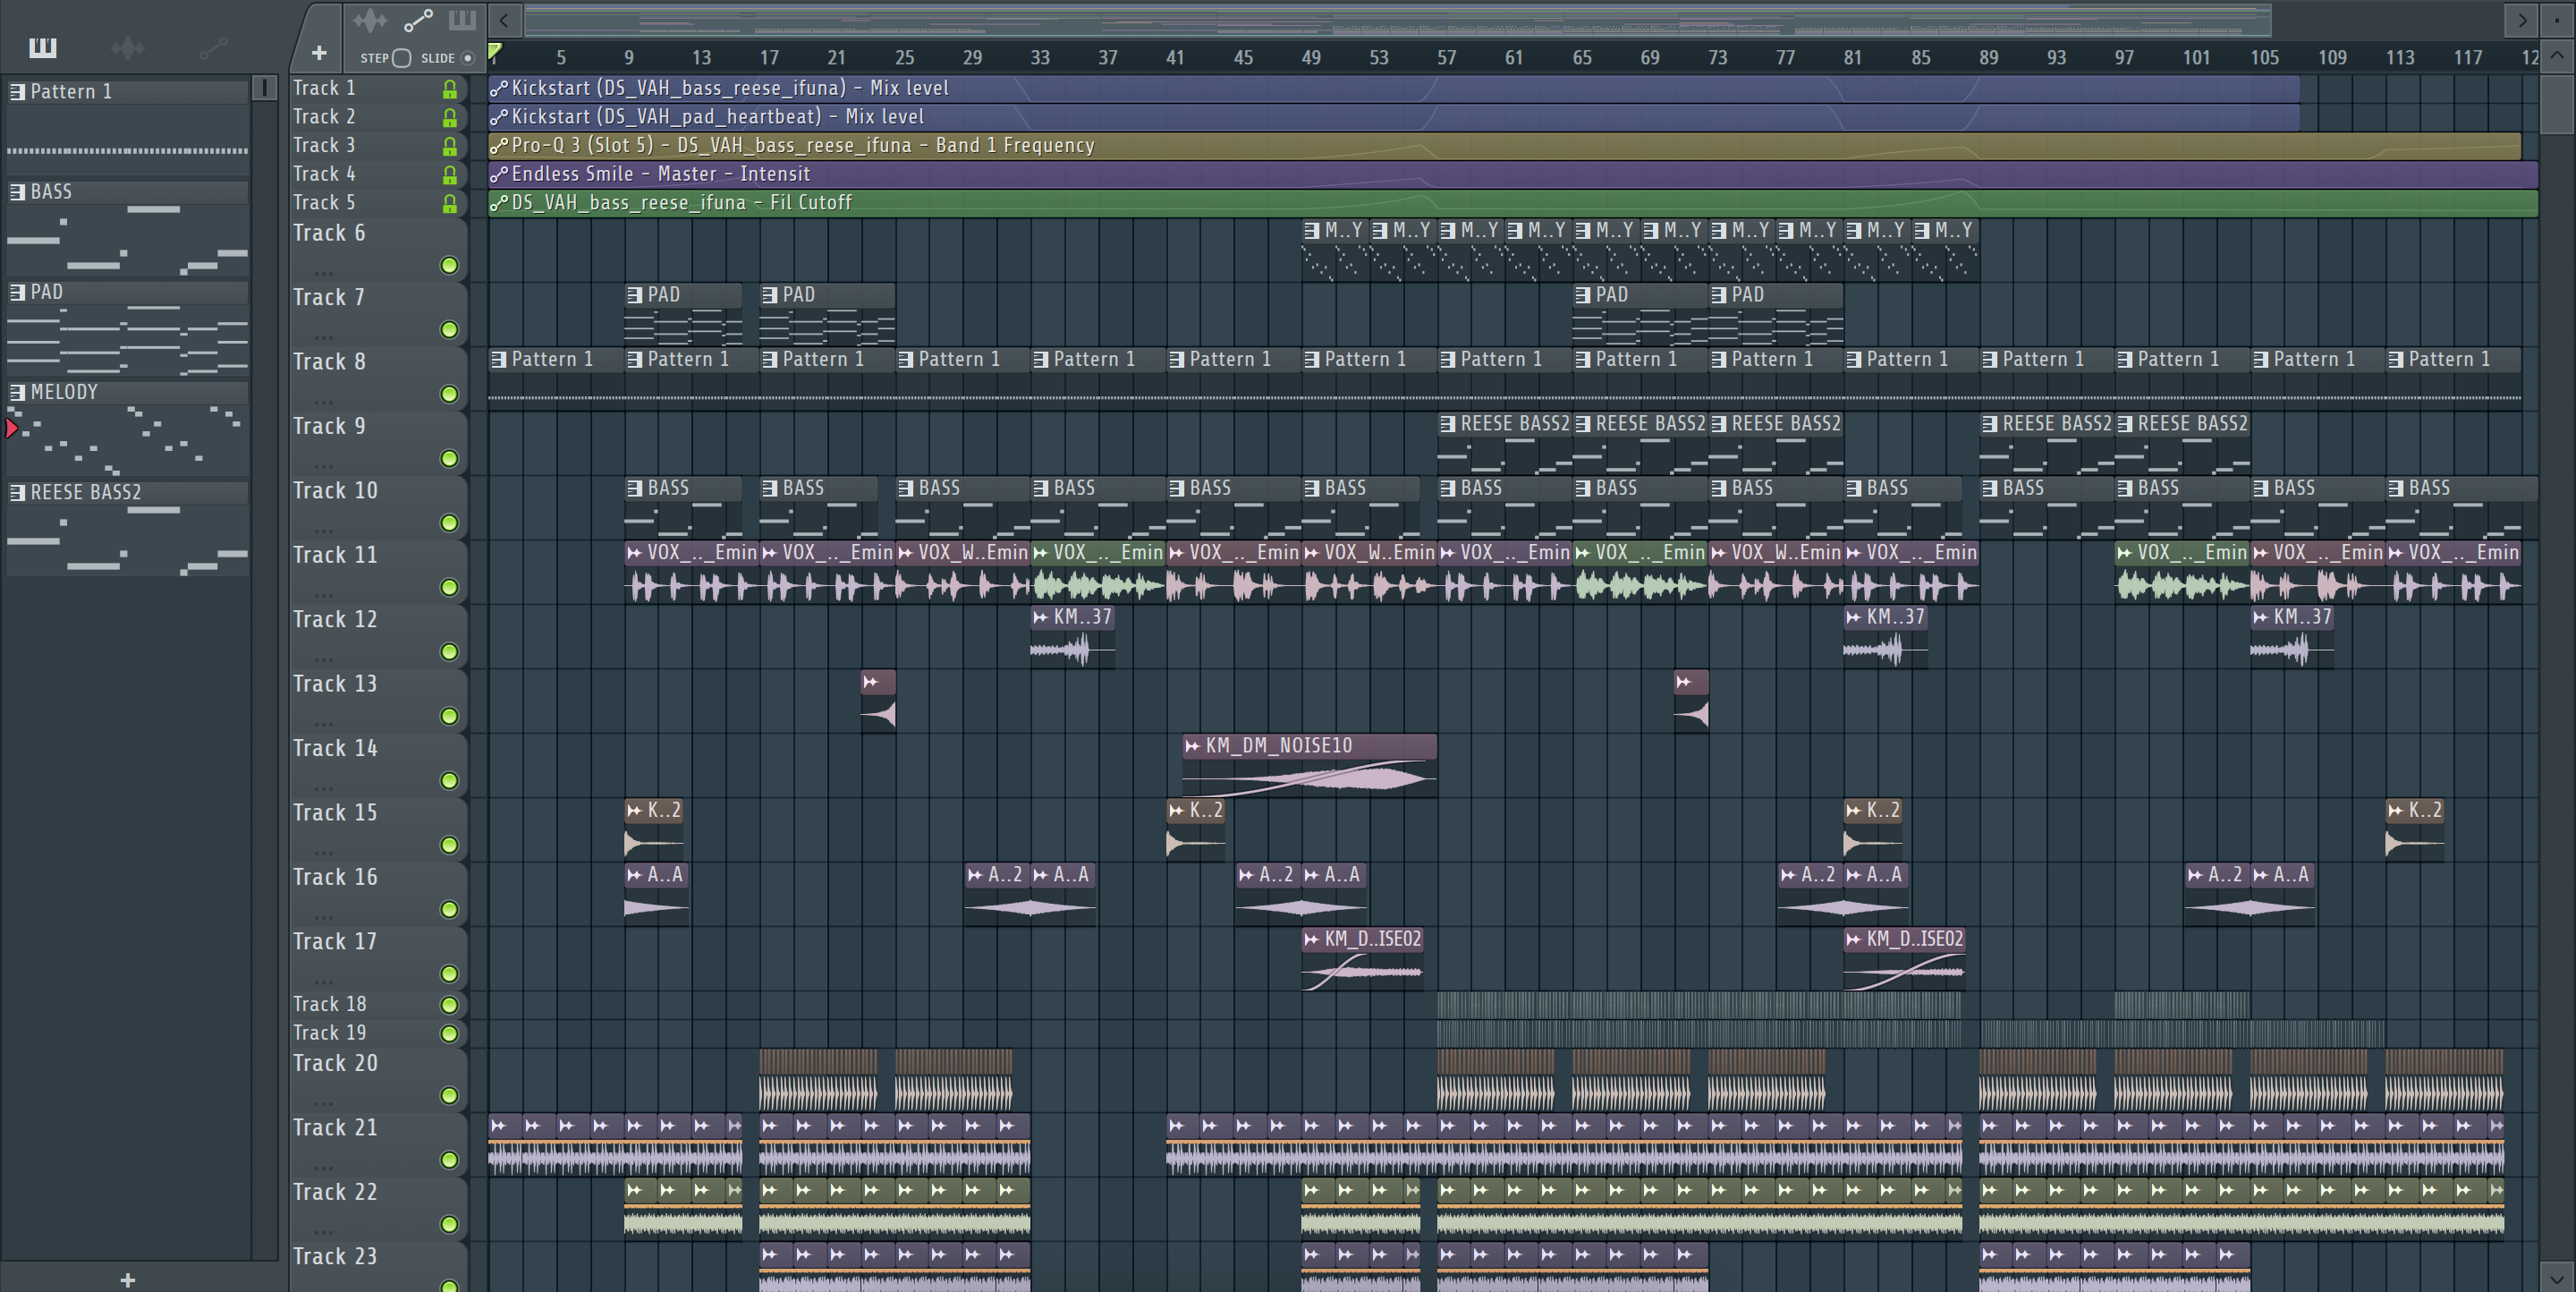Click the audio waveform focus icon above Track 1
The height and width of the screenshot is (1292, 2576).
pyautogui.click(x=369, y=20)
